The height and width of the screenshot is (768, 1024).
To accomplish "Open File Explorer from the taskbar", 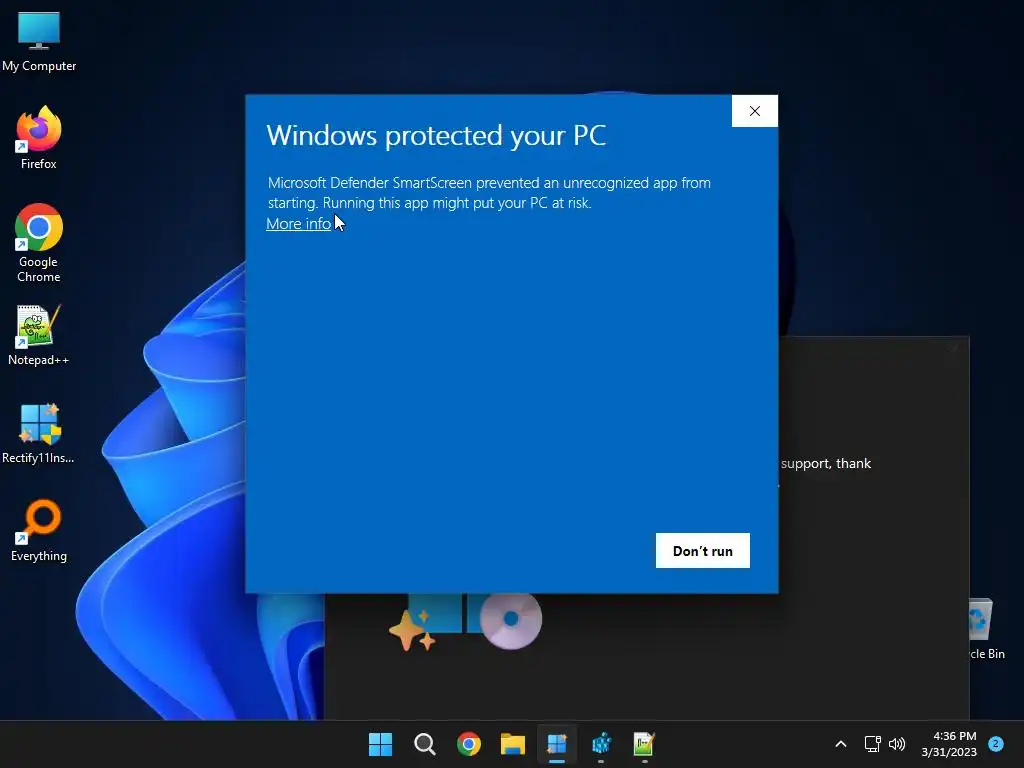I will pos(513,744).
